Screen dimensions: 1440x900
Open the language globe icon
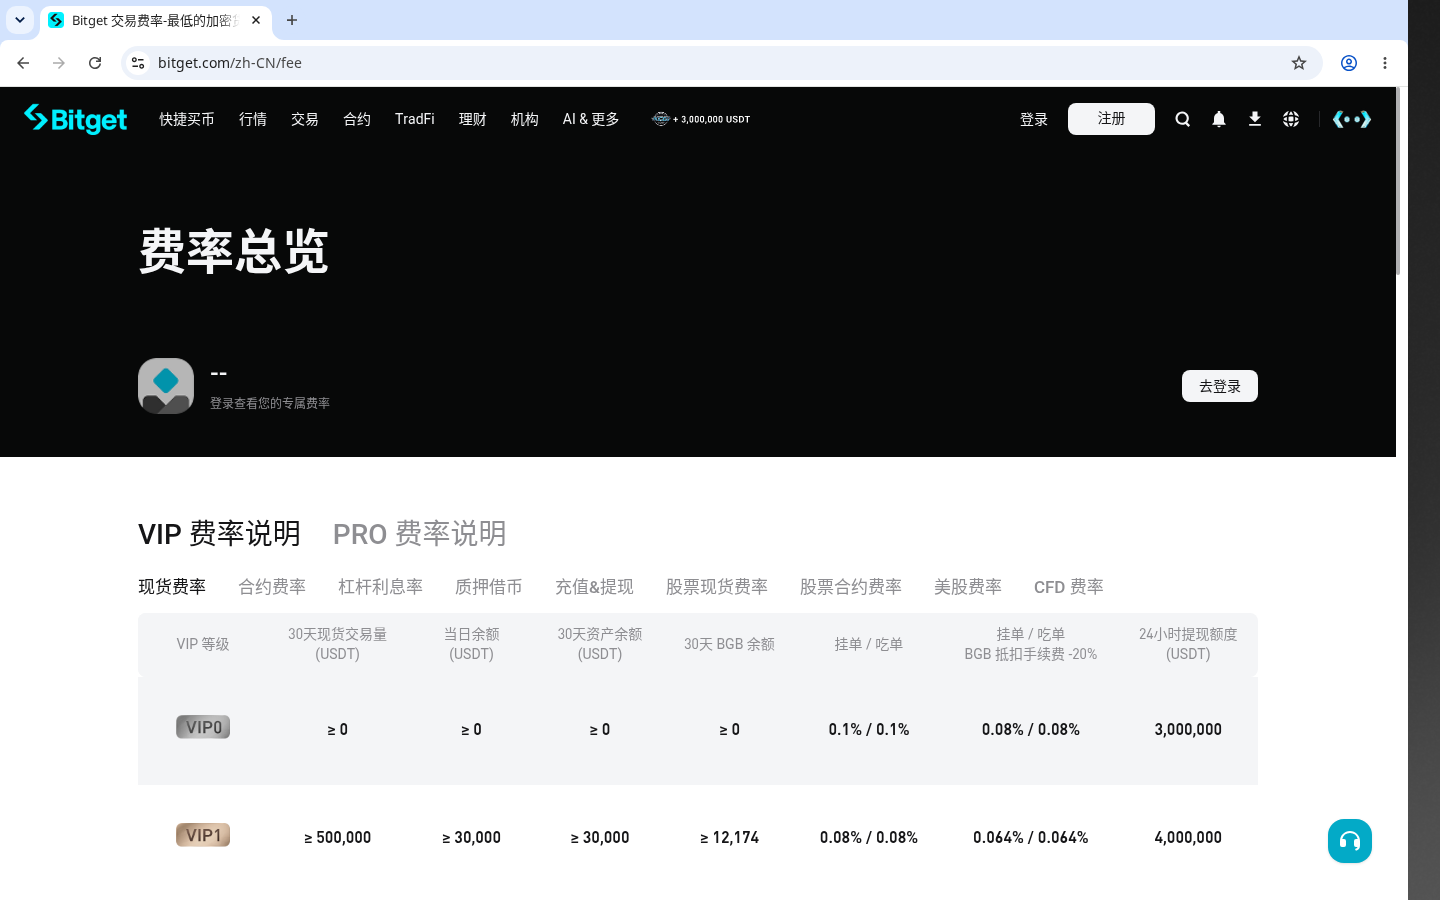(x=1291, y=119)
